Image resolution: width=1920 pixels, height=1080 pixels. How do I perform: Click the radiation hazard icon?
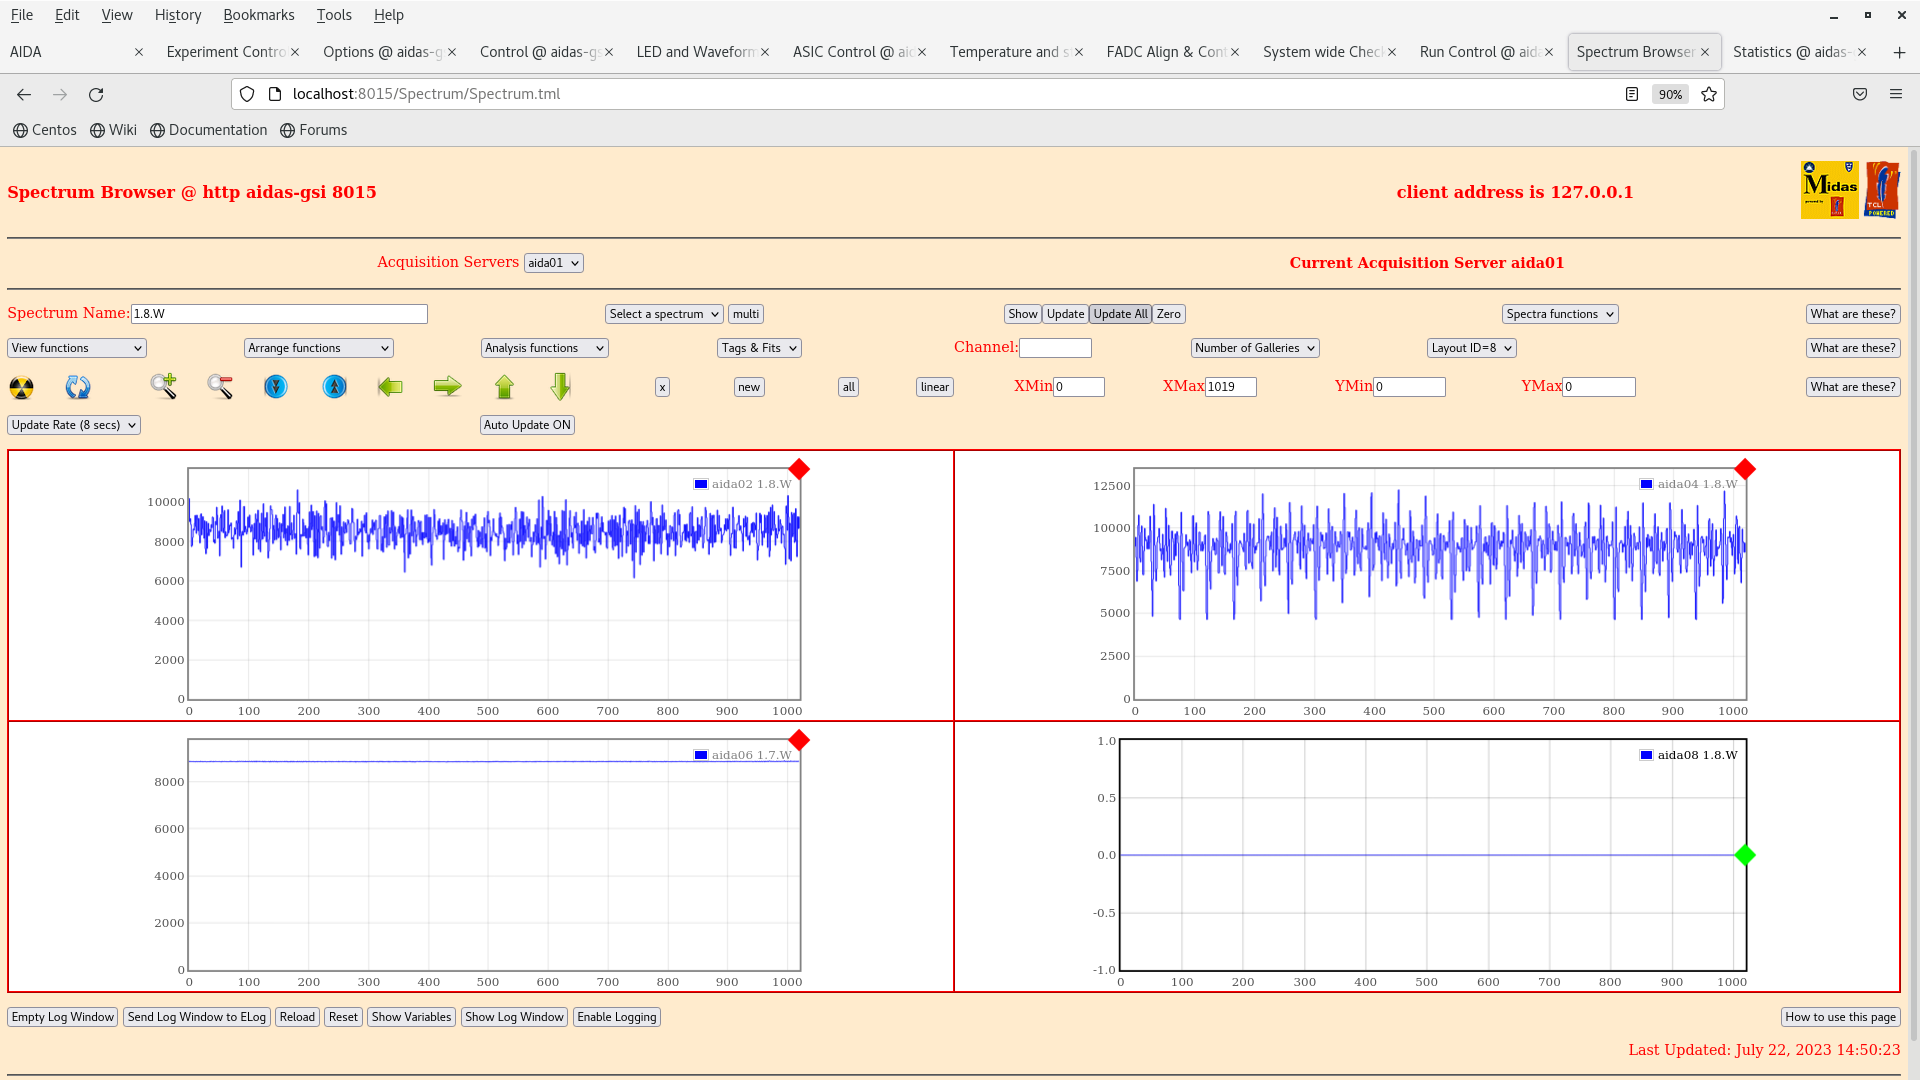click(x=21, y=387)
